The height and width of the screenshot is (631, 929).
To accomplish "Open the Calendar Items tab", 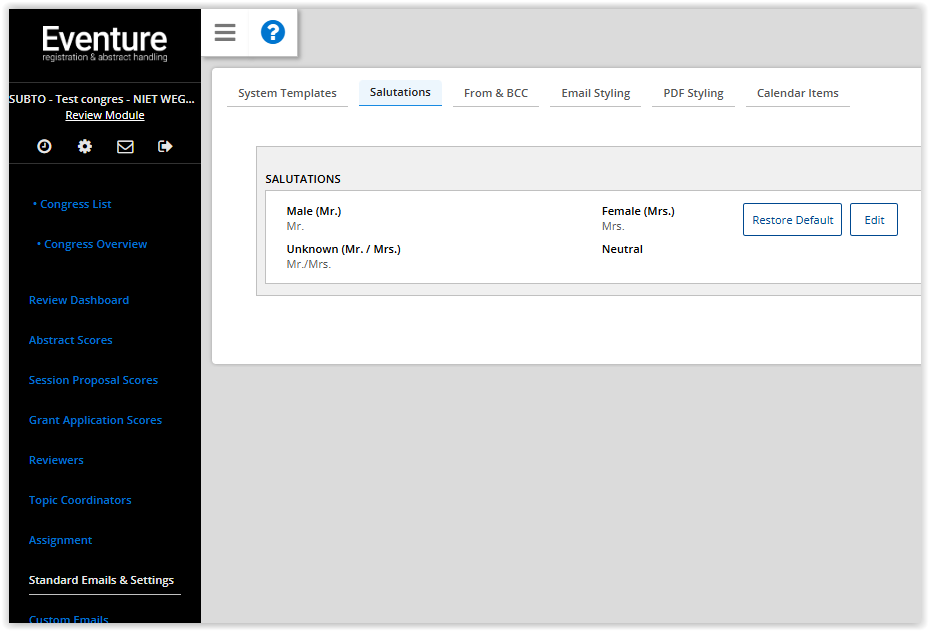I will click(x=797, y=93).
